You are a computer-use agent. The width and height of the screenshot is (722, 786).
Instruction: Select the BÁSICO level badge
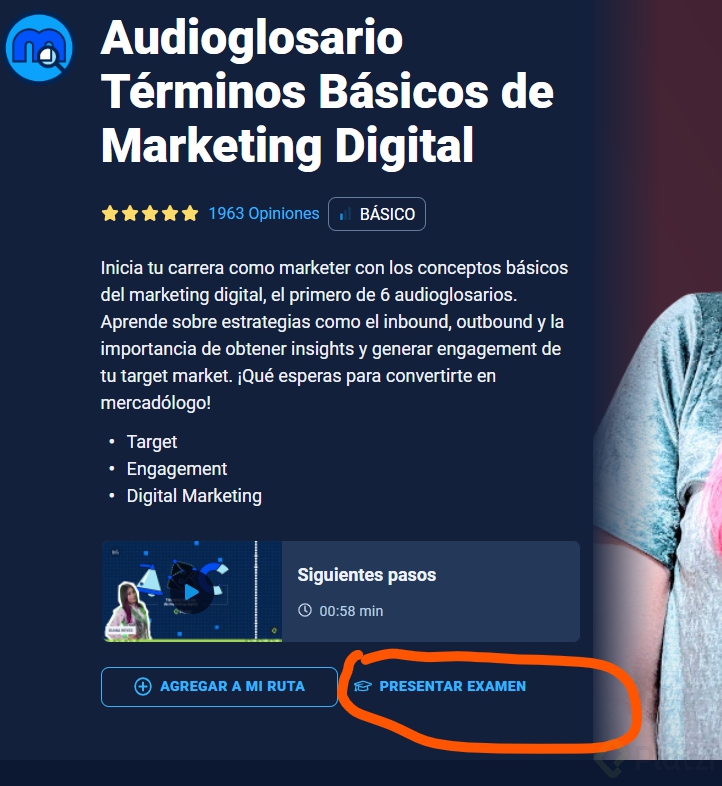(377, 214)
